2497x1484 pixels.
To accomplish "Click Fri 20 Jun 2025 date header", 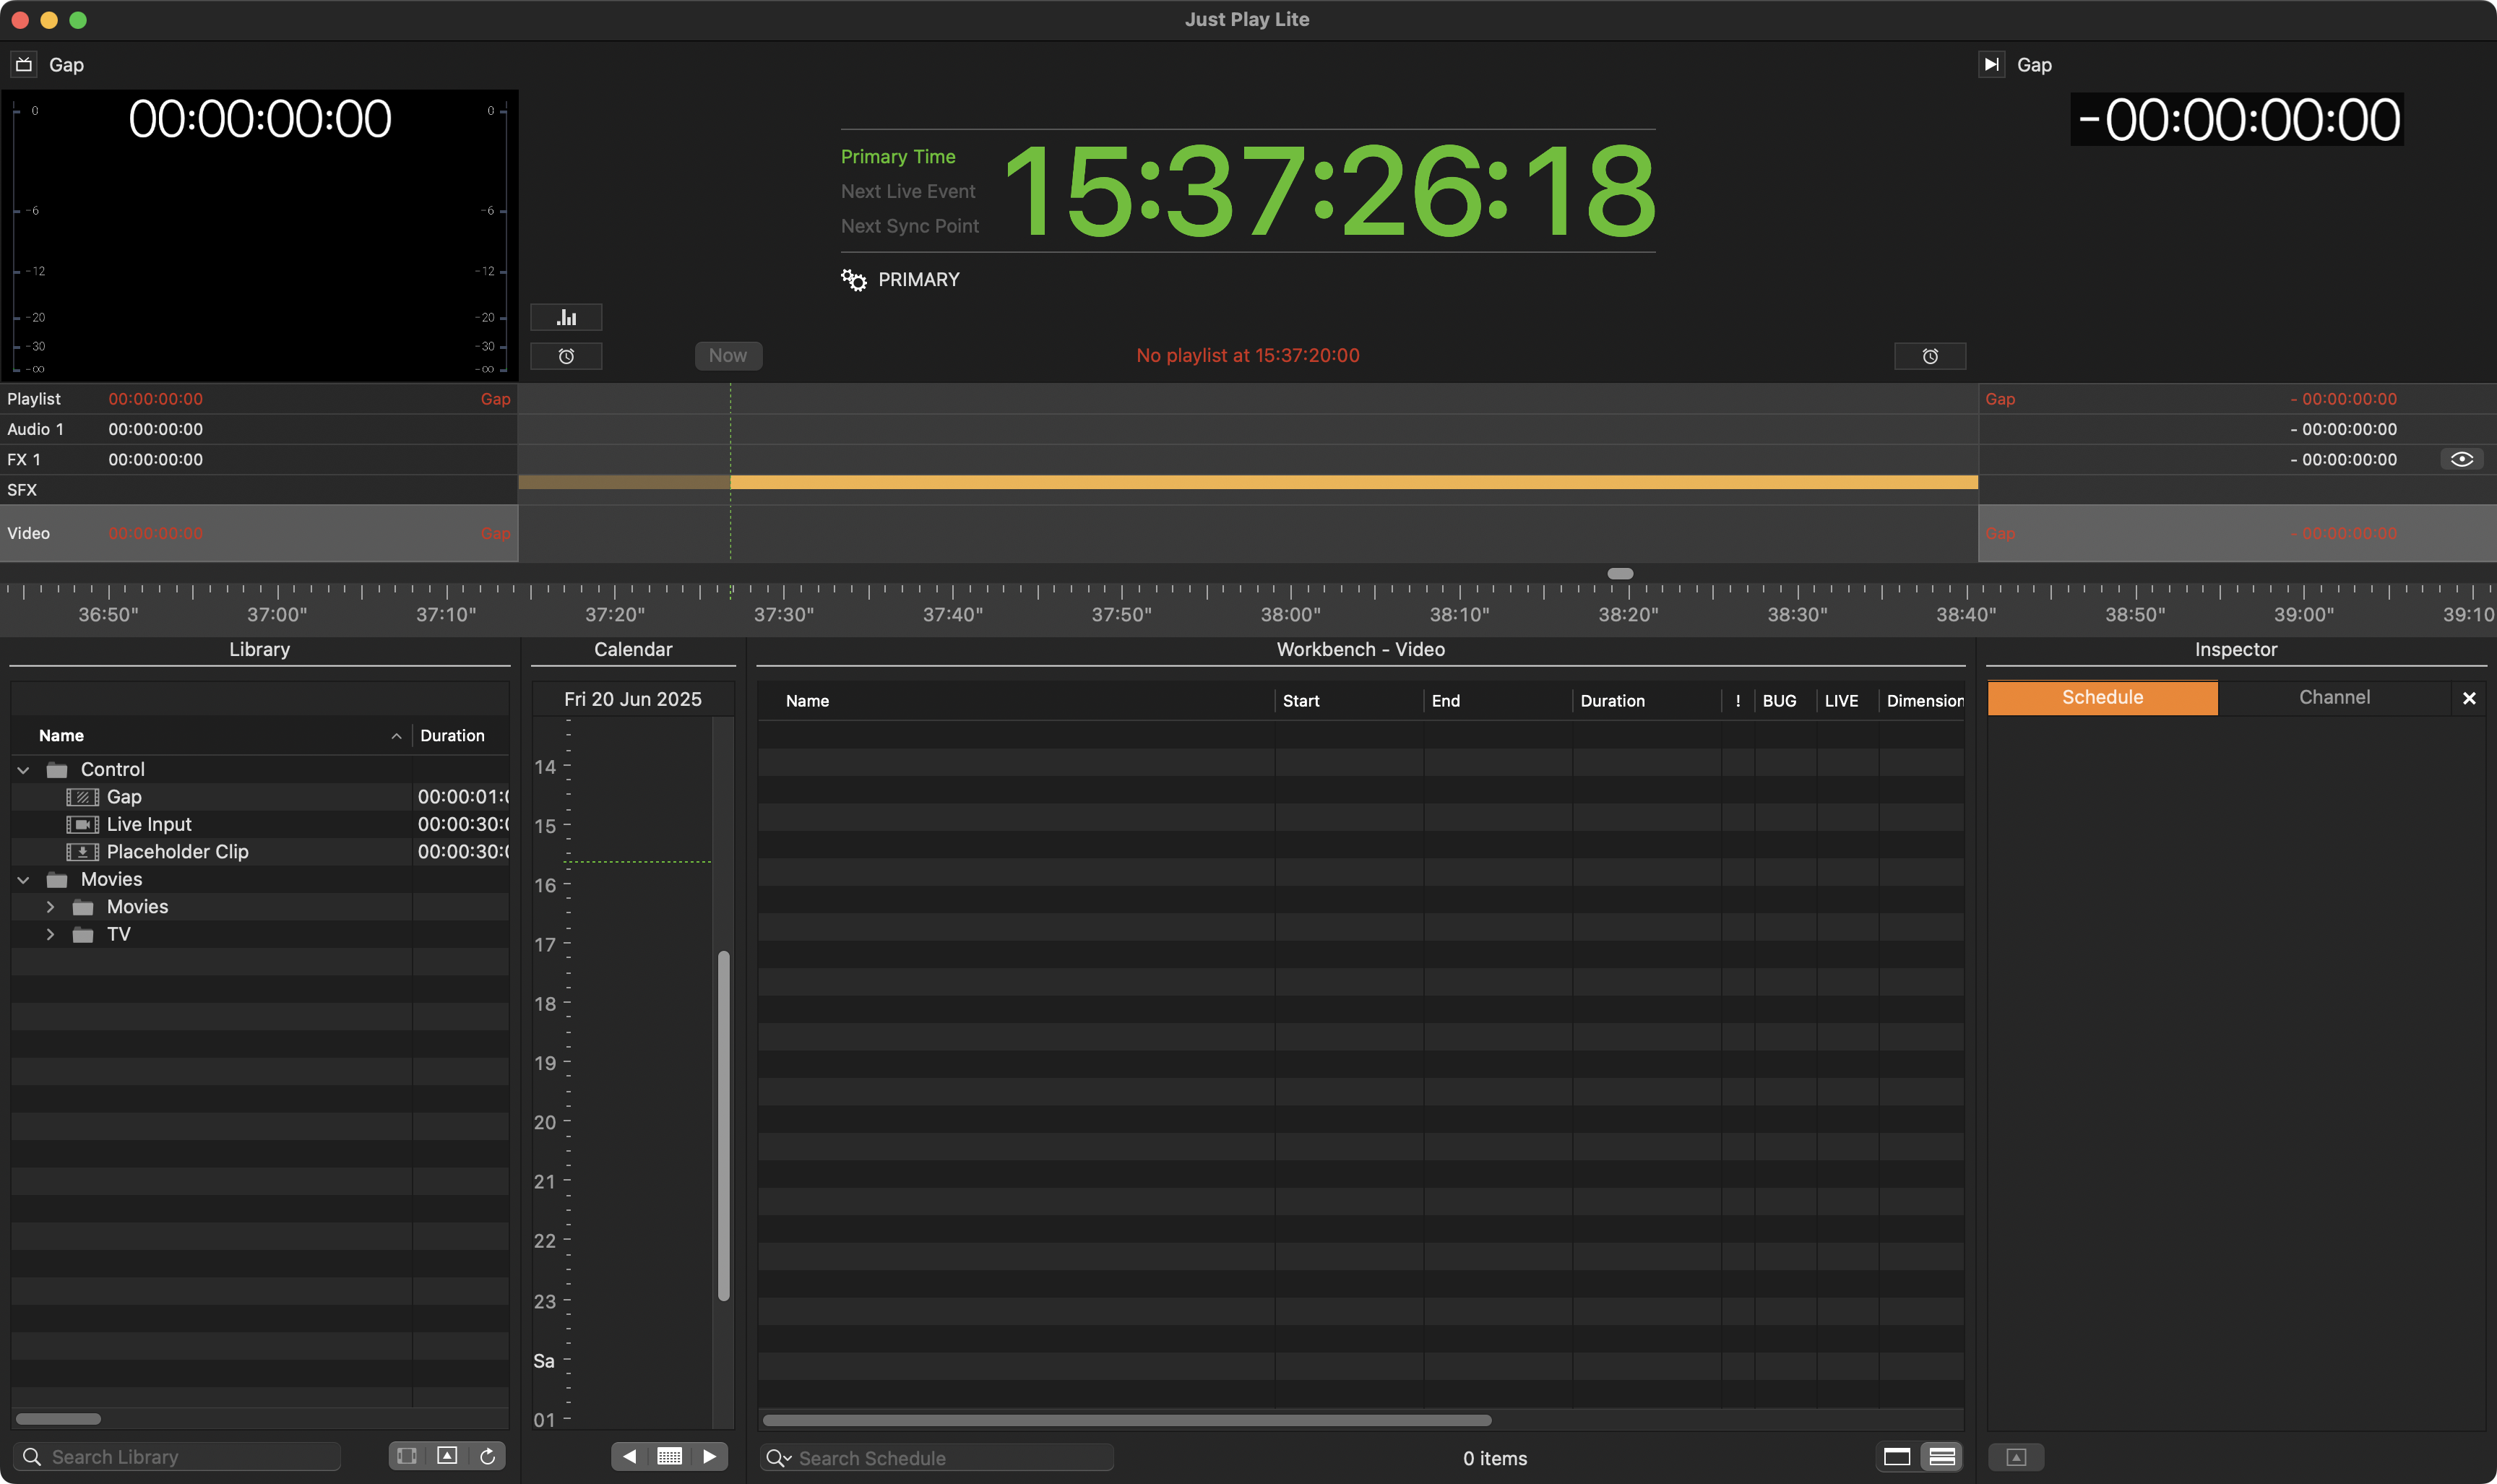I will click(633, 699).
